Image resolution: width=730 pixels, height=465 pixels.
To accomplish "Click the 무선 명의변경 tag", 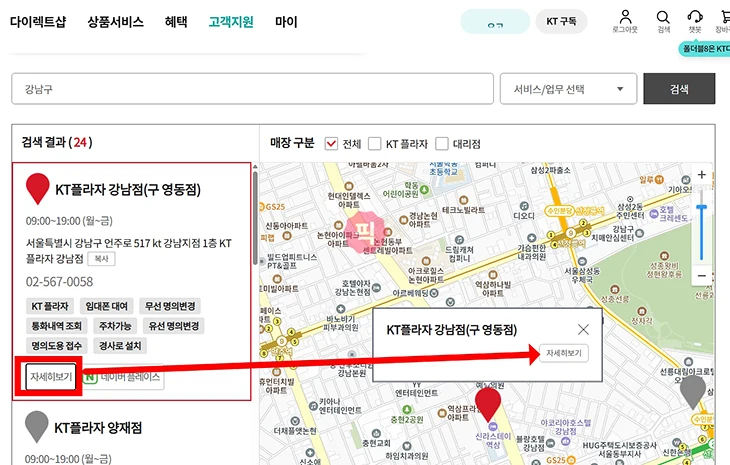I will 170,306.
